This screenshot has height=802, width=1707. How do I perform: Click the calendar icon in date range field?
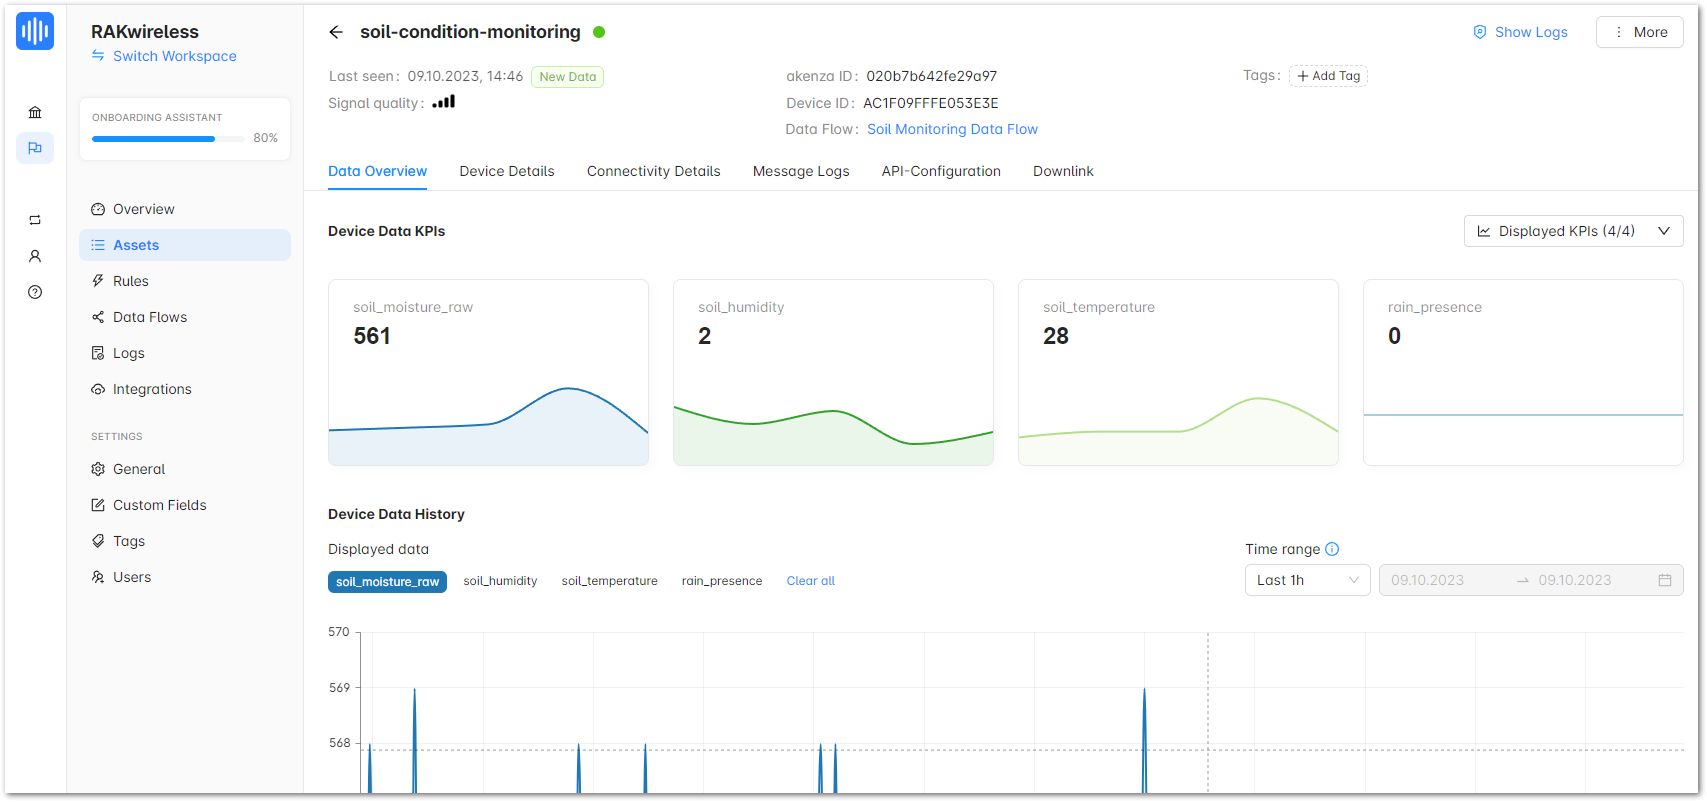pos(1665,580)
